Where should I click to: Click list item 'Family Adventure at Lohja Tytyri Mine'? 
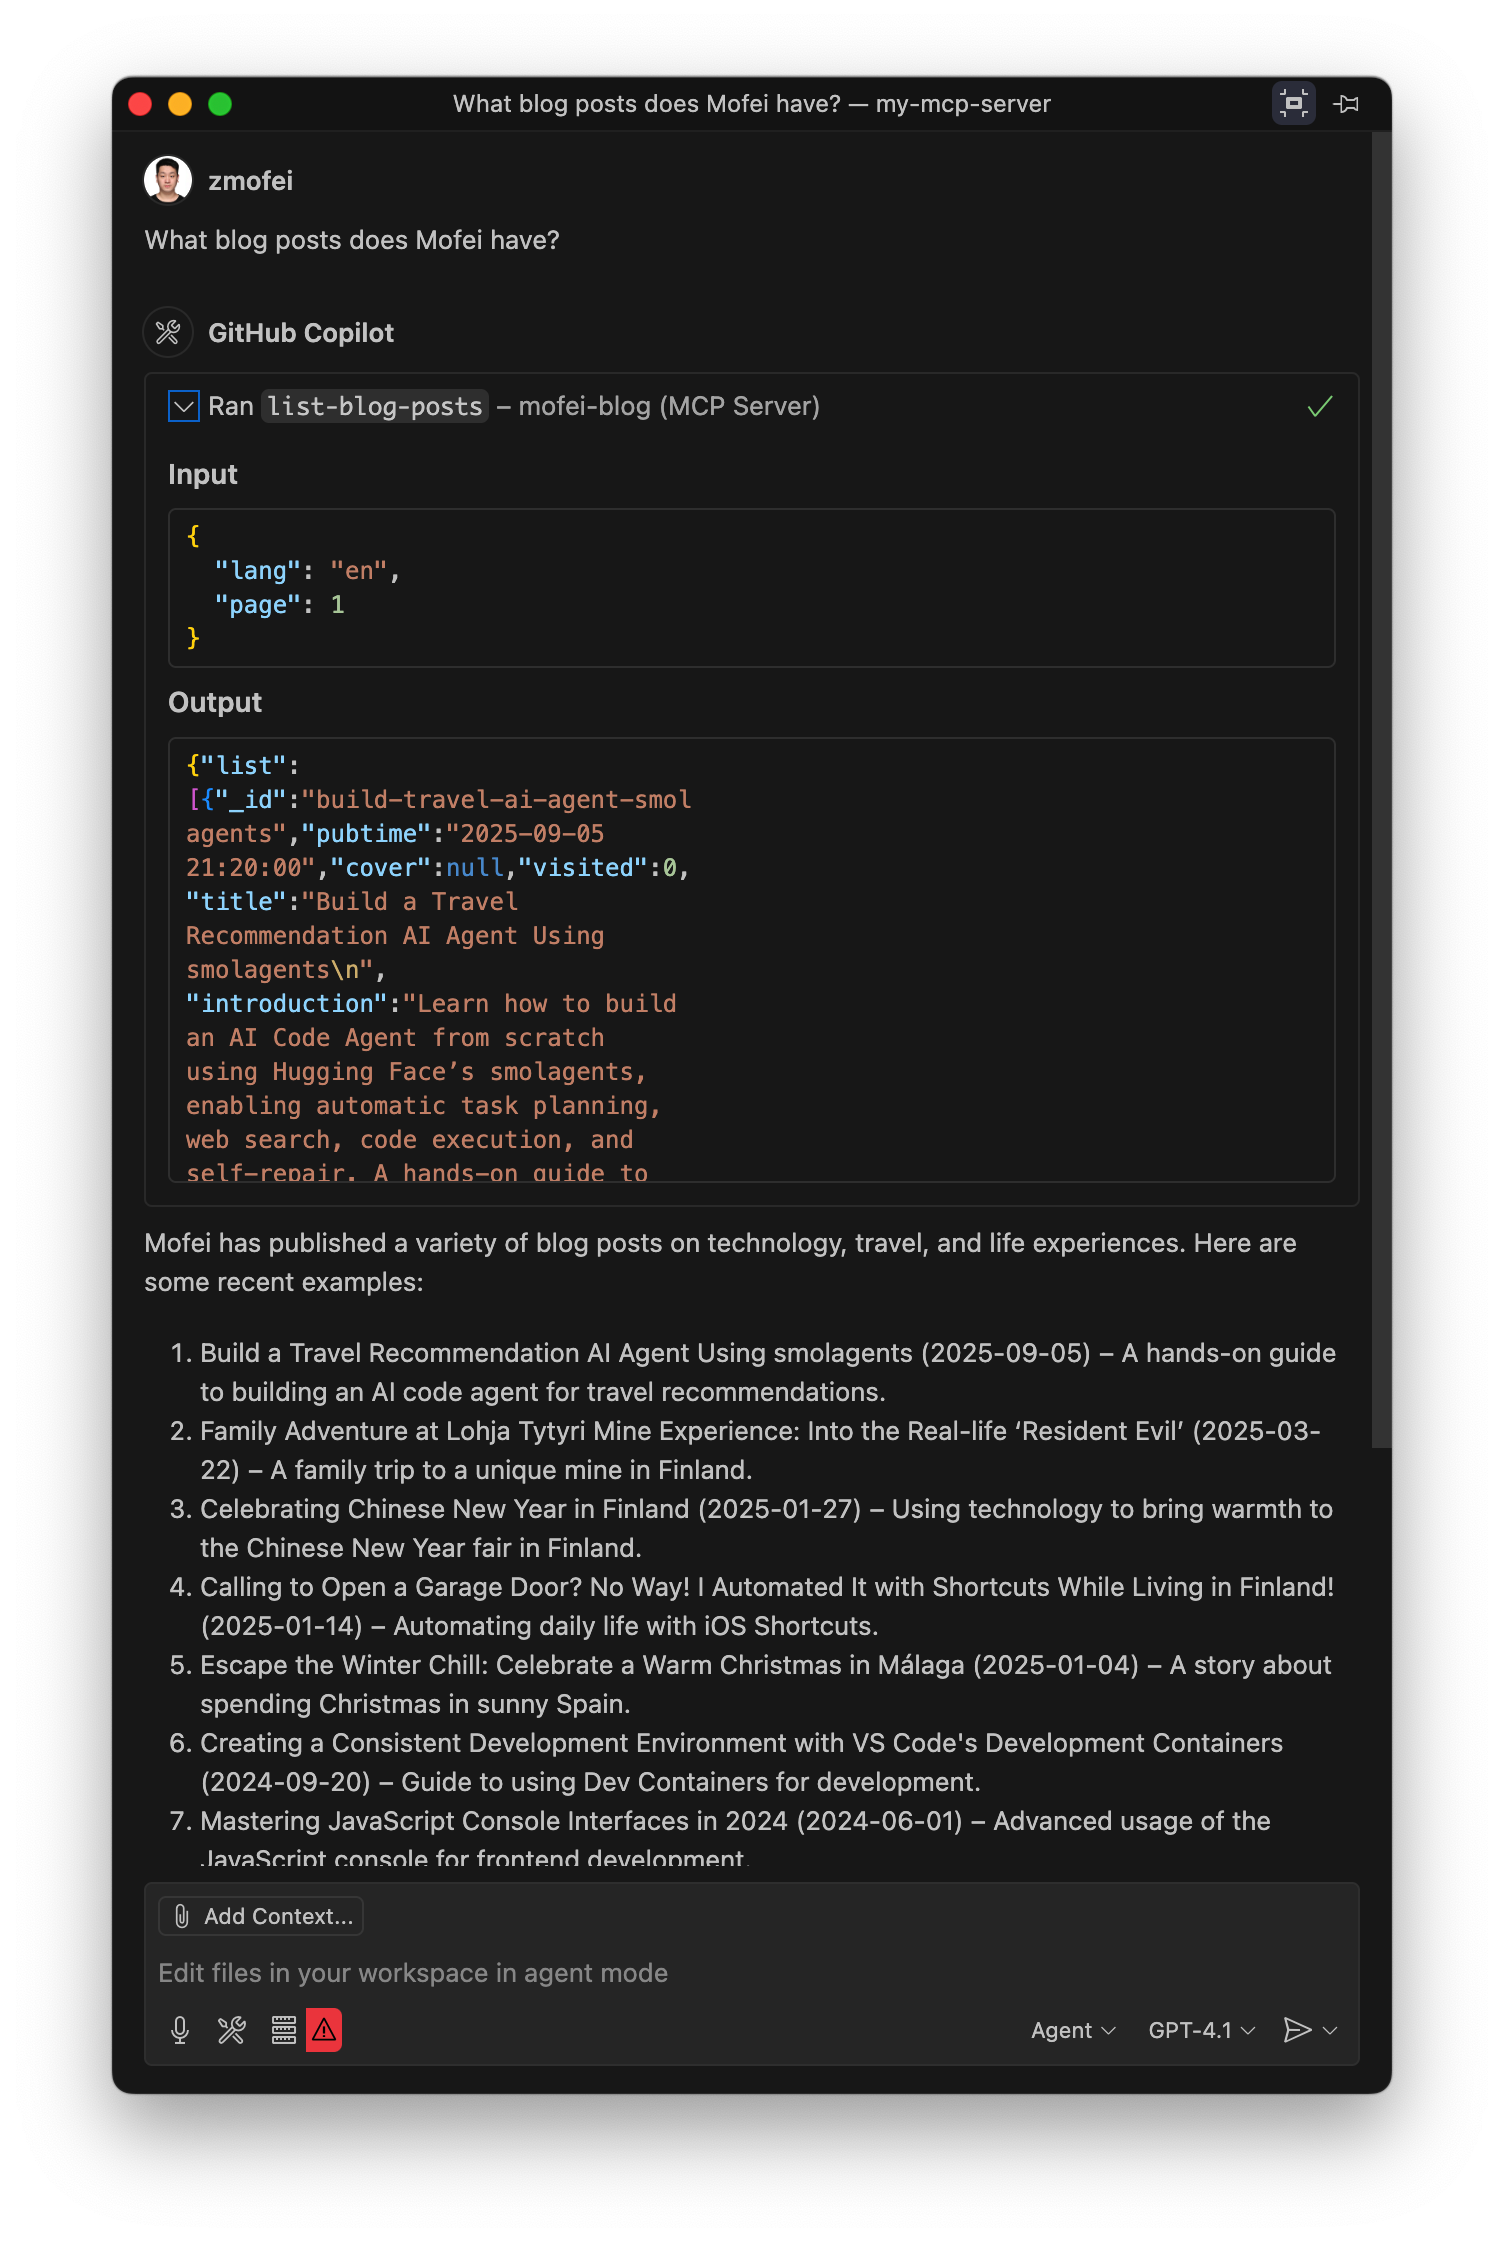(x=760, y=1450)
